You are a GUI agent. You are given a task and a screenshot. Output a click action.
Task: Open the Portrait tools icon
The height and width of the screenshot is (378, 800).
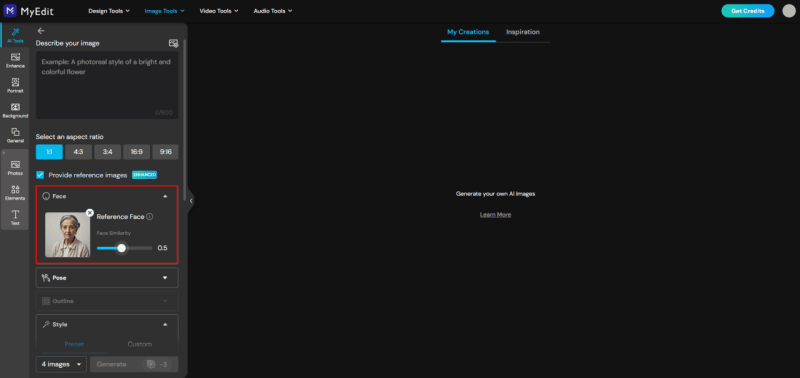15,85
